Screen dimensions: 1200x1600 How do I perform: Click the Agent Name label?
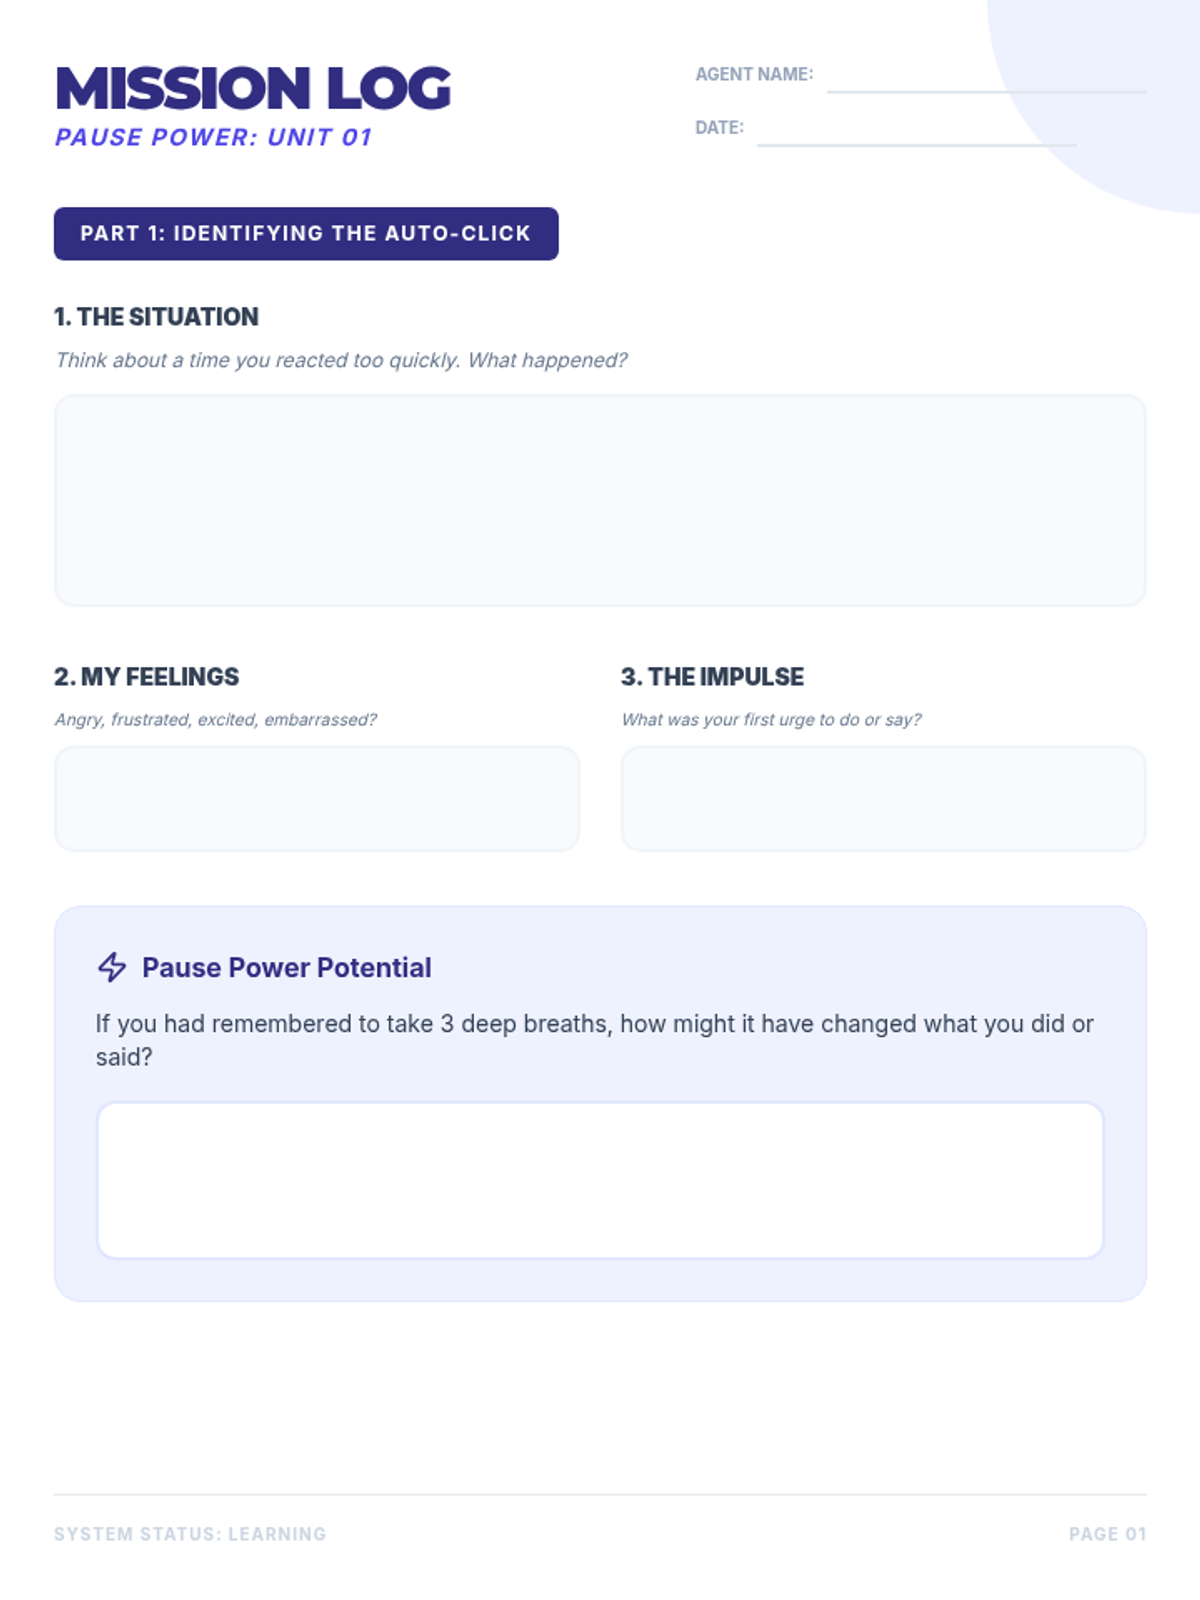(x=754, y=74)
